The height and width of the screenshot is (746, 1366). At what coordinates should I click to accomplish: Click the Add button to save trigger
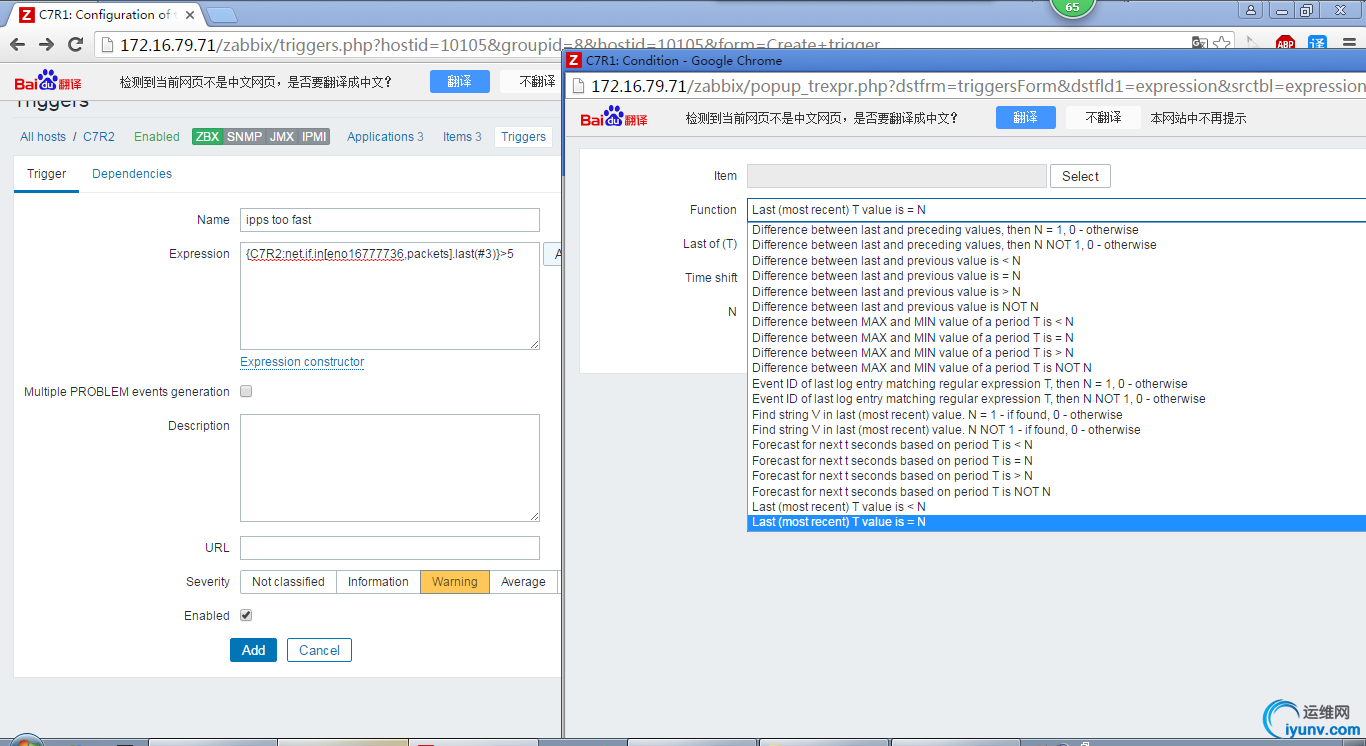(x=253, y=649)
